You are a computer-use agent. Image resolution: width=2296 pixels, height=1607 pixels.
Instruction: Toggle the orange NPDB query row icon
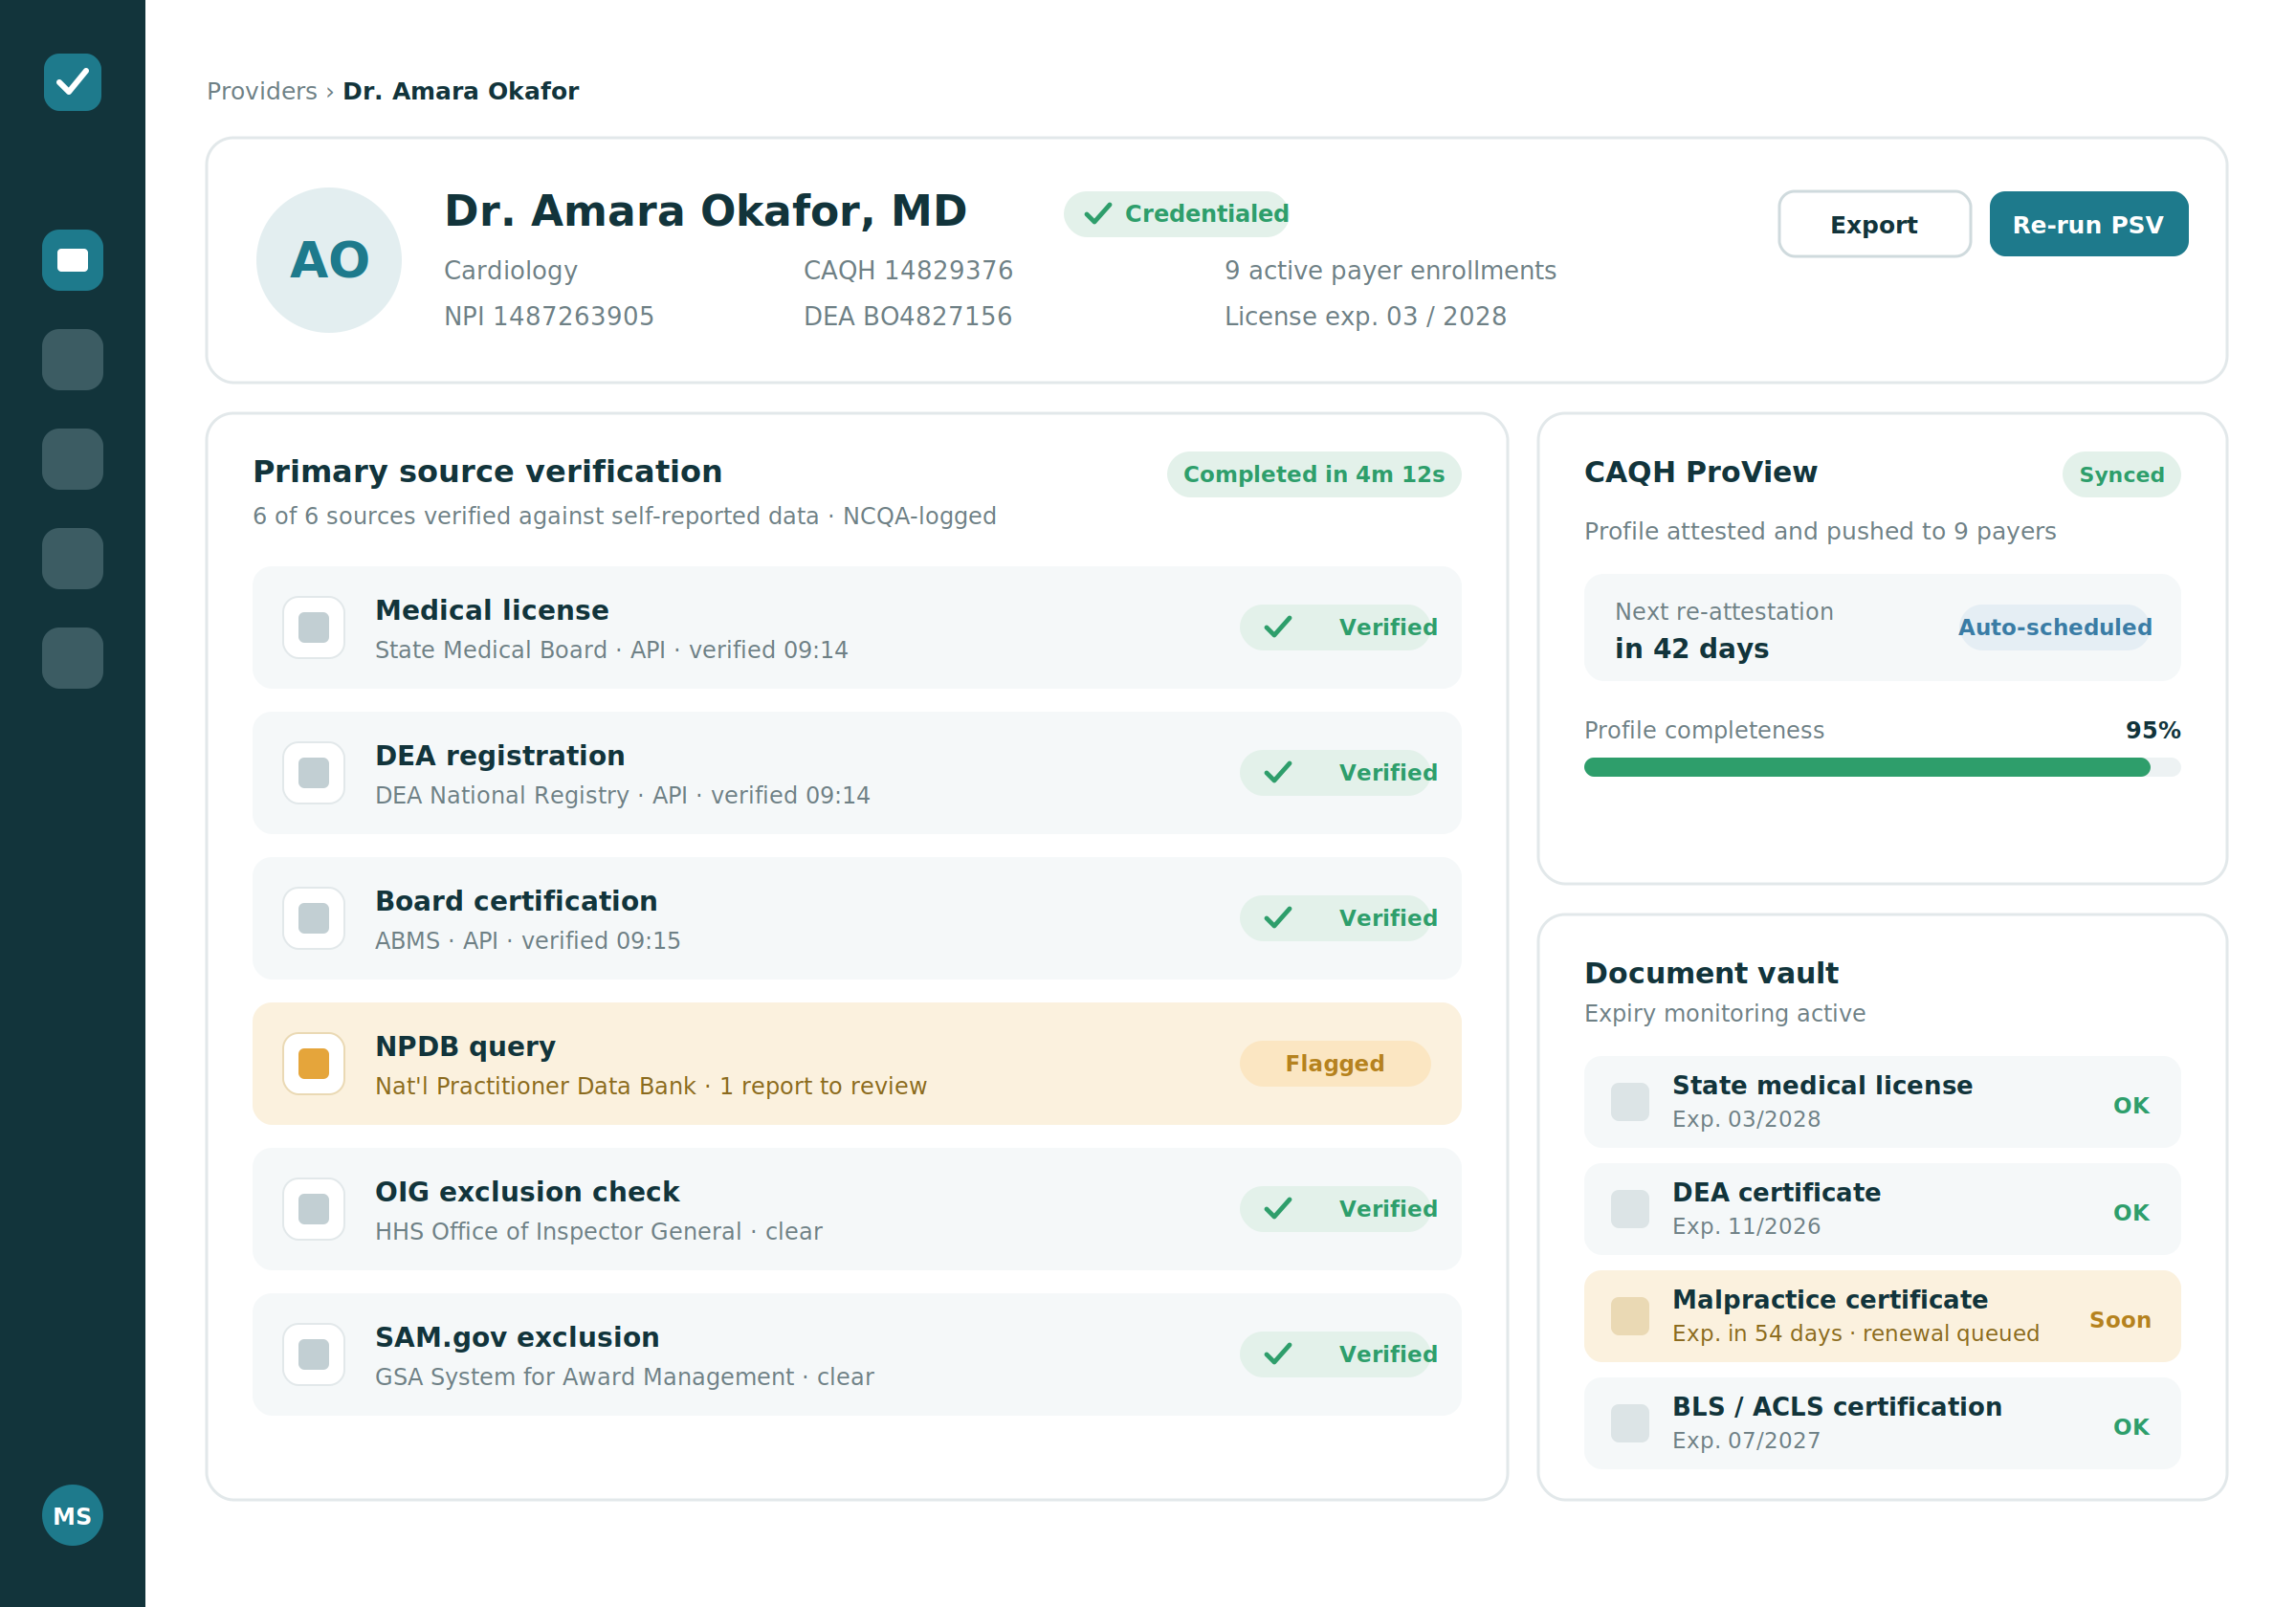(314, 1064)
